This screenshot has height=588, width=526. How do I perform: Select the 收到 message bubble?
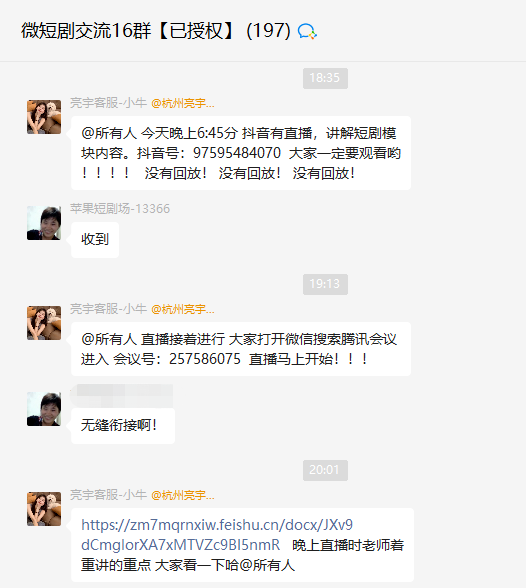pos(95,240)
